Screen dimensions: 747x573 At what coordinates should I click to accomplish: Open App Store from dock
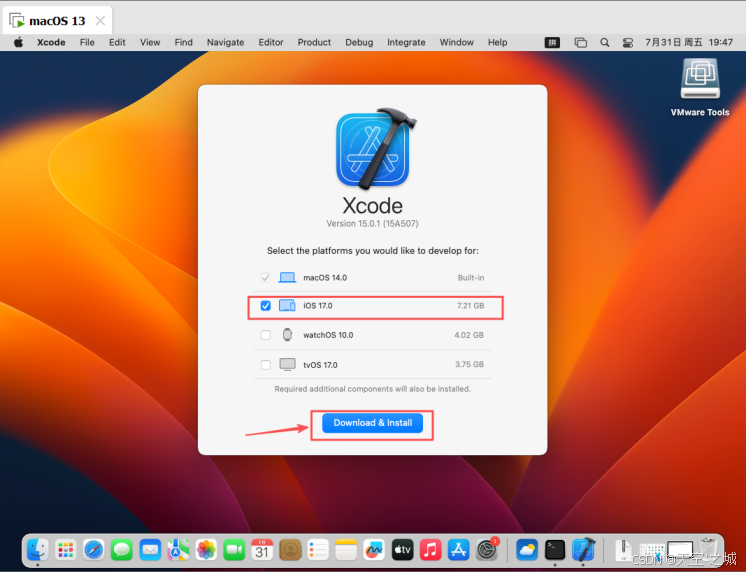point(458,550)
